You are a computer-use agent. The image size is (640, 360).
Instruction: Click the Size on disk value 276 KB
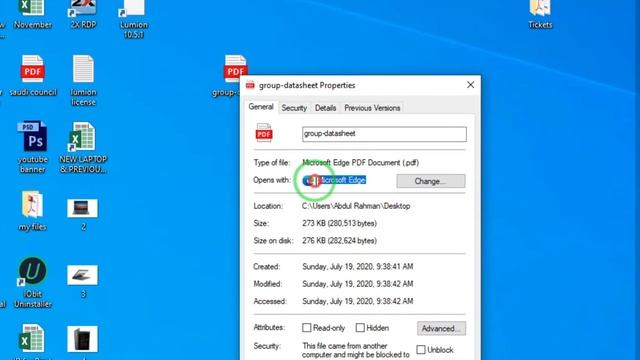(x=339, y=241)
